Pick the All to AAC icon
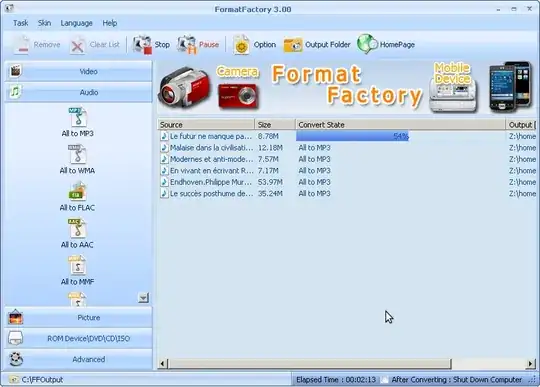Screen dimensions: 540x387 77,228
